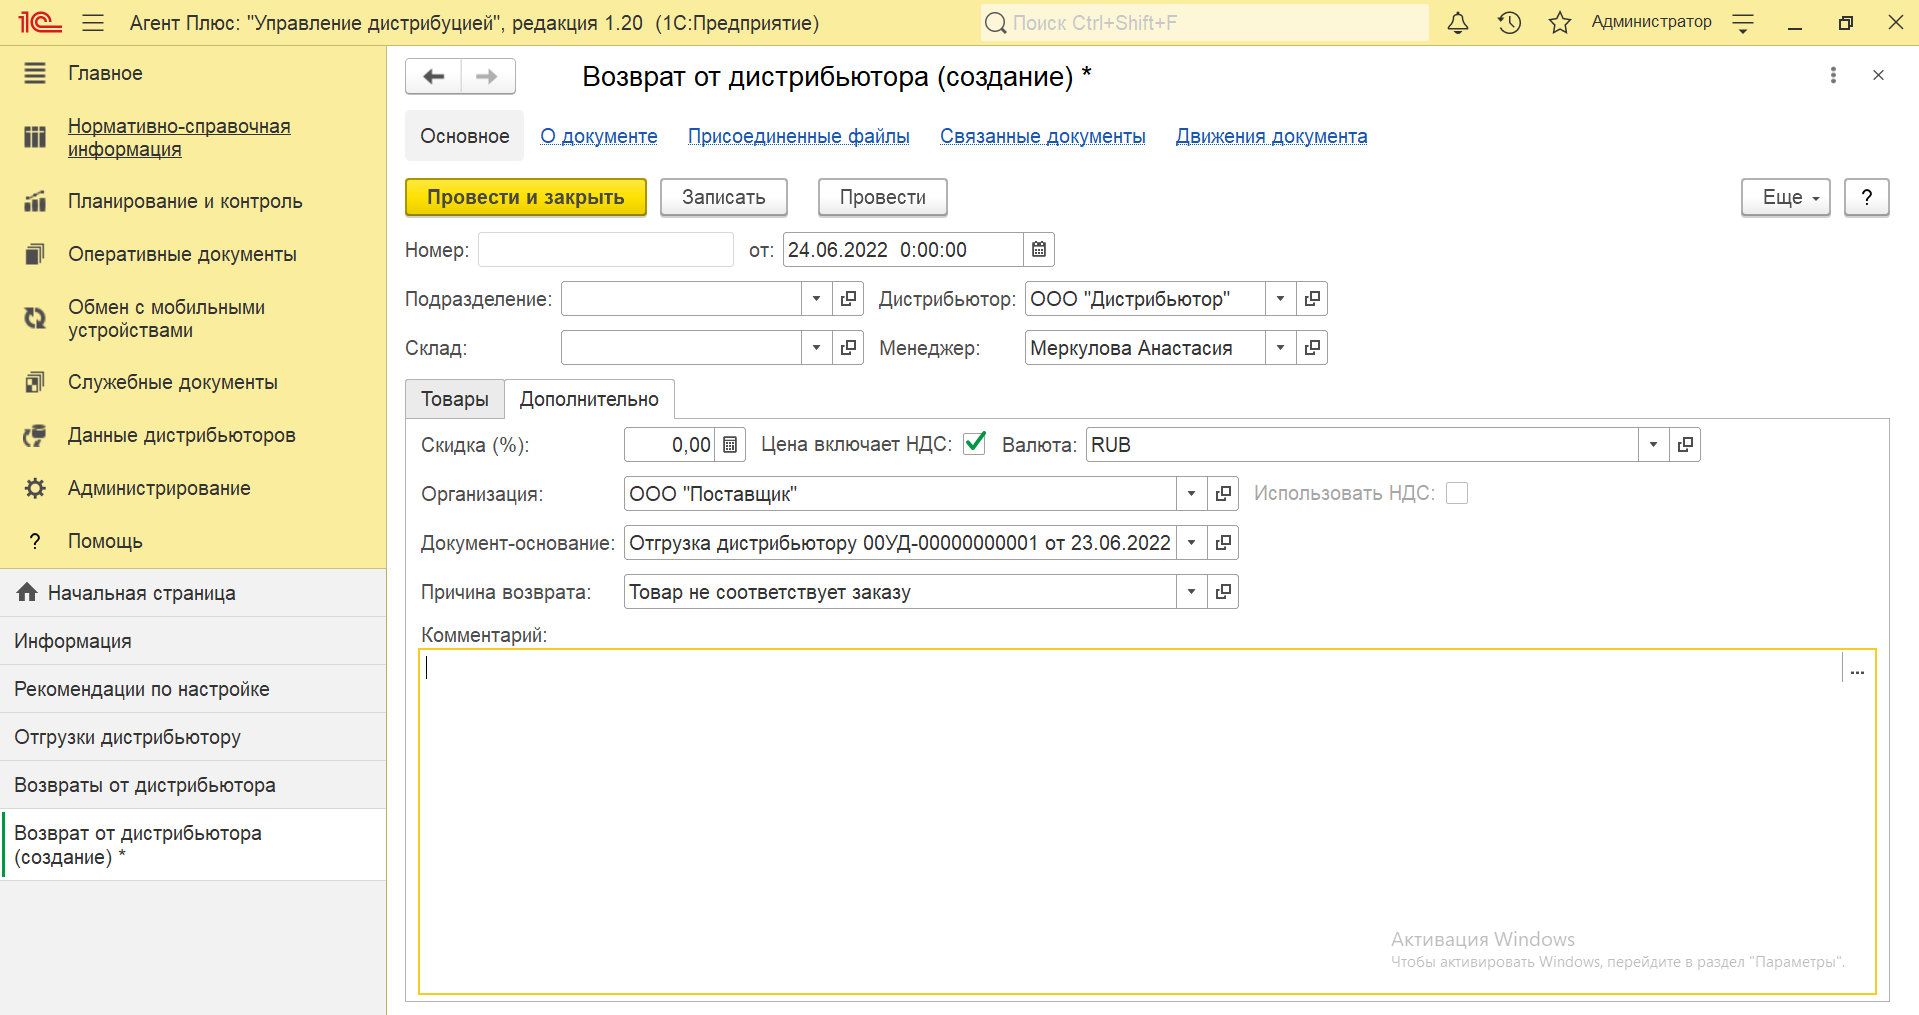Click Начальная страница home icon
The width and height of the screenshot is (1919, 1015).
point(27,593)
